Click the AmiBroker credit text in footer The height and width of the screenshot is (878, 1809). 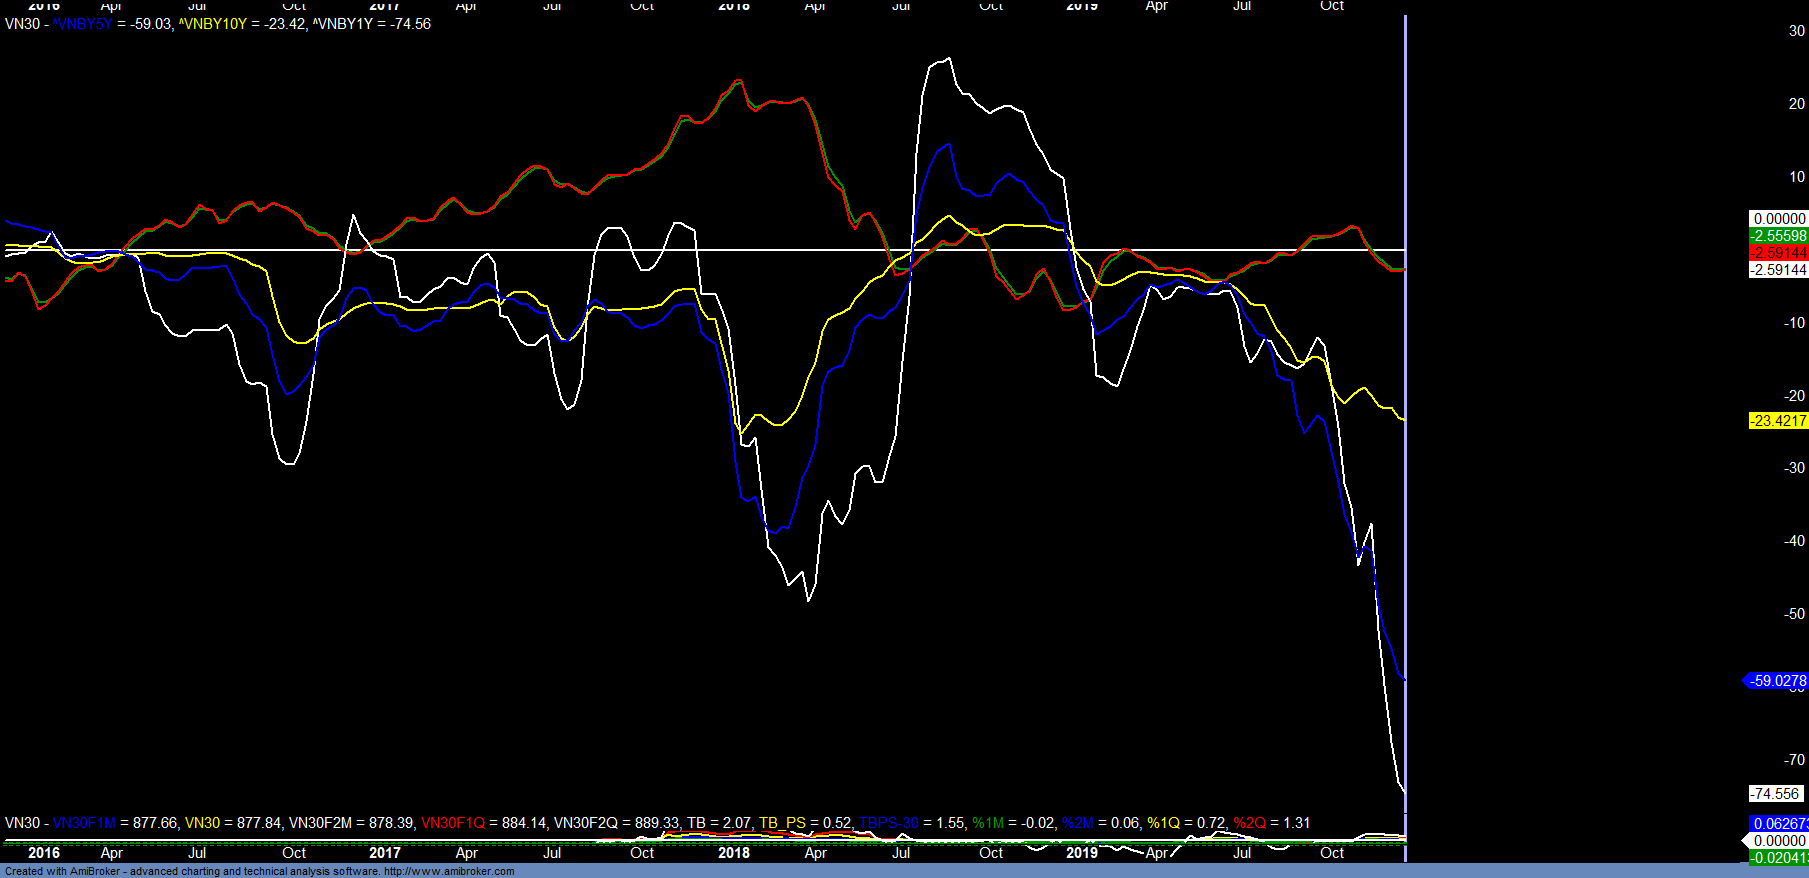[x=260, y=871]
